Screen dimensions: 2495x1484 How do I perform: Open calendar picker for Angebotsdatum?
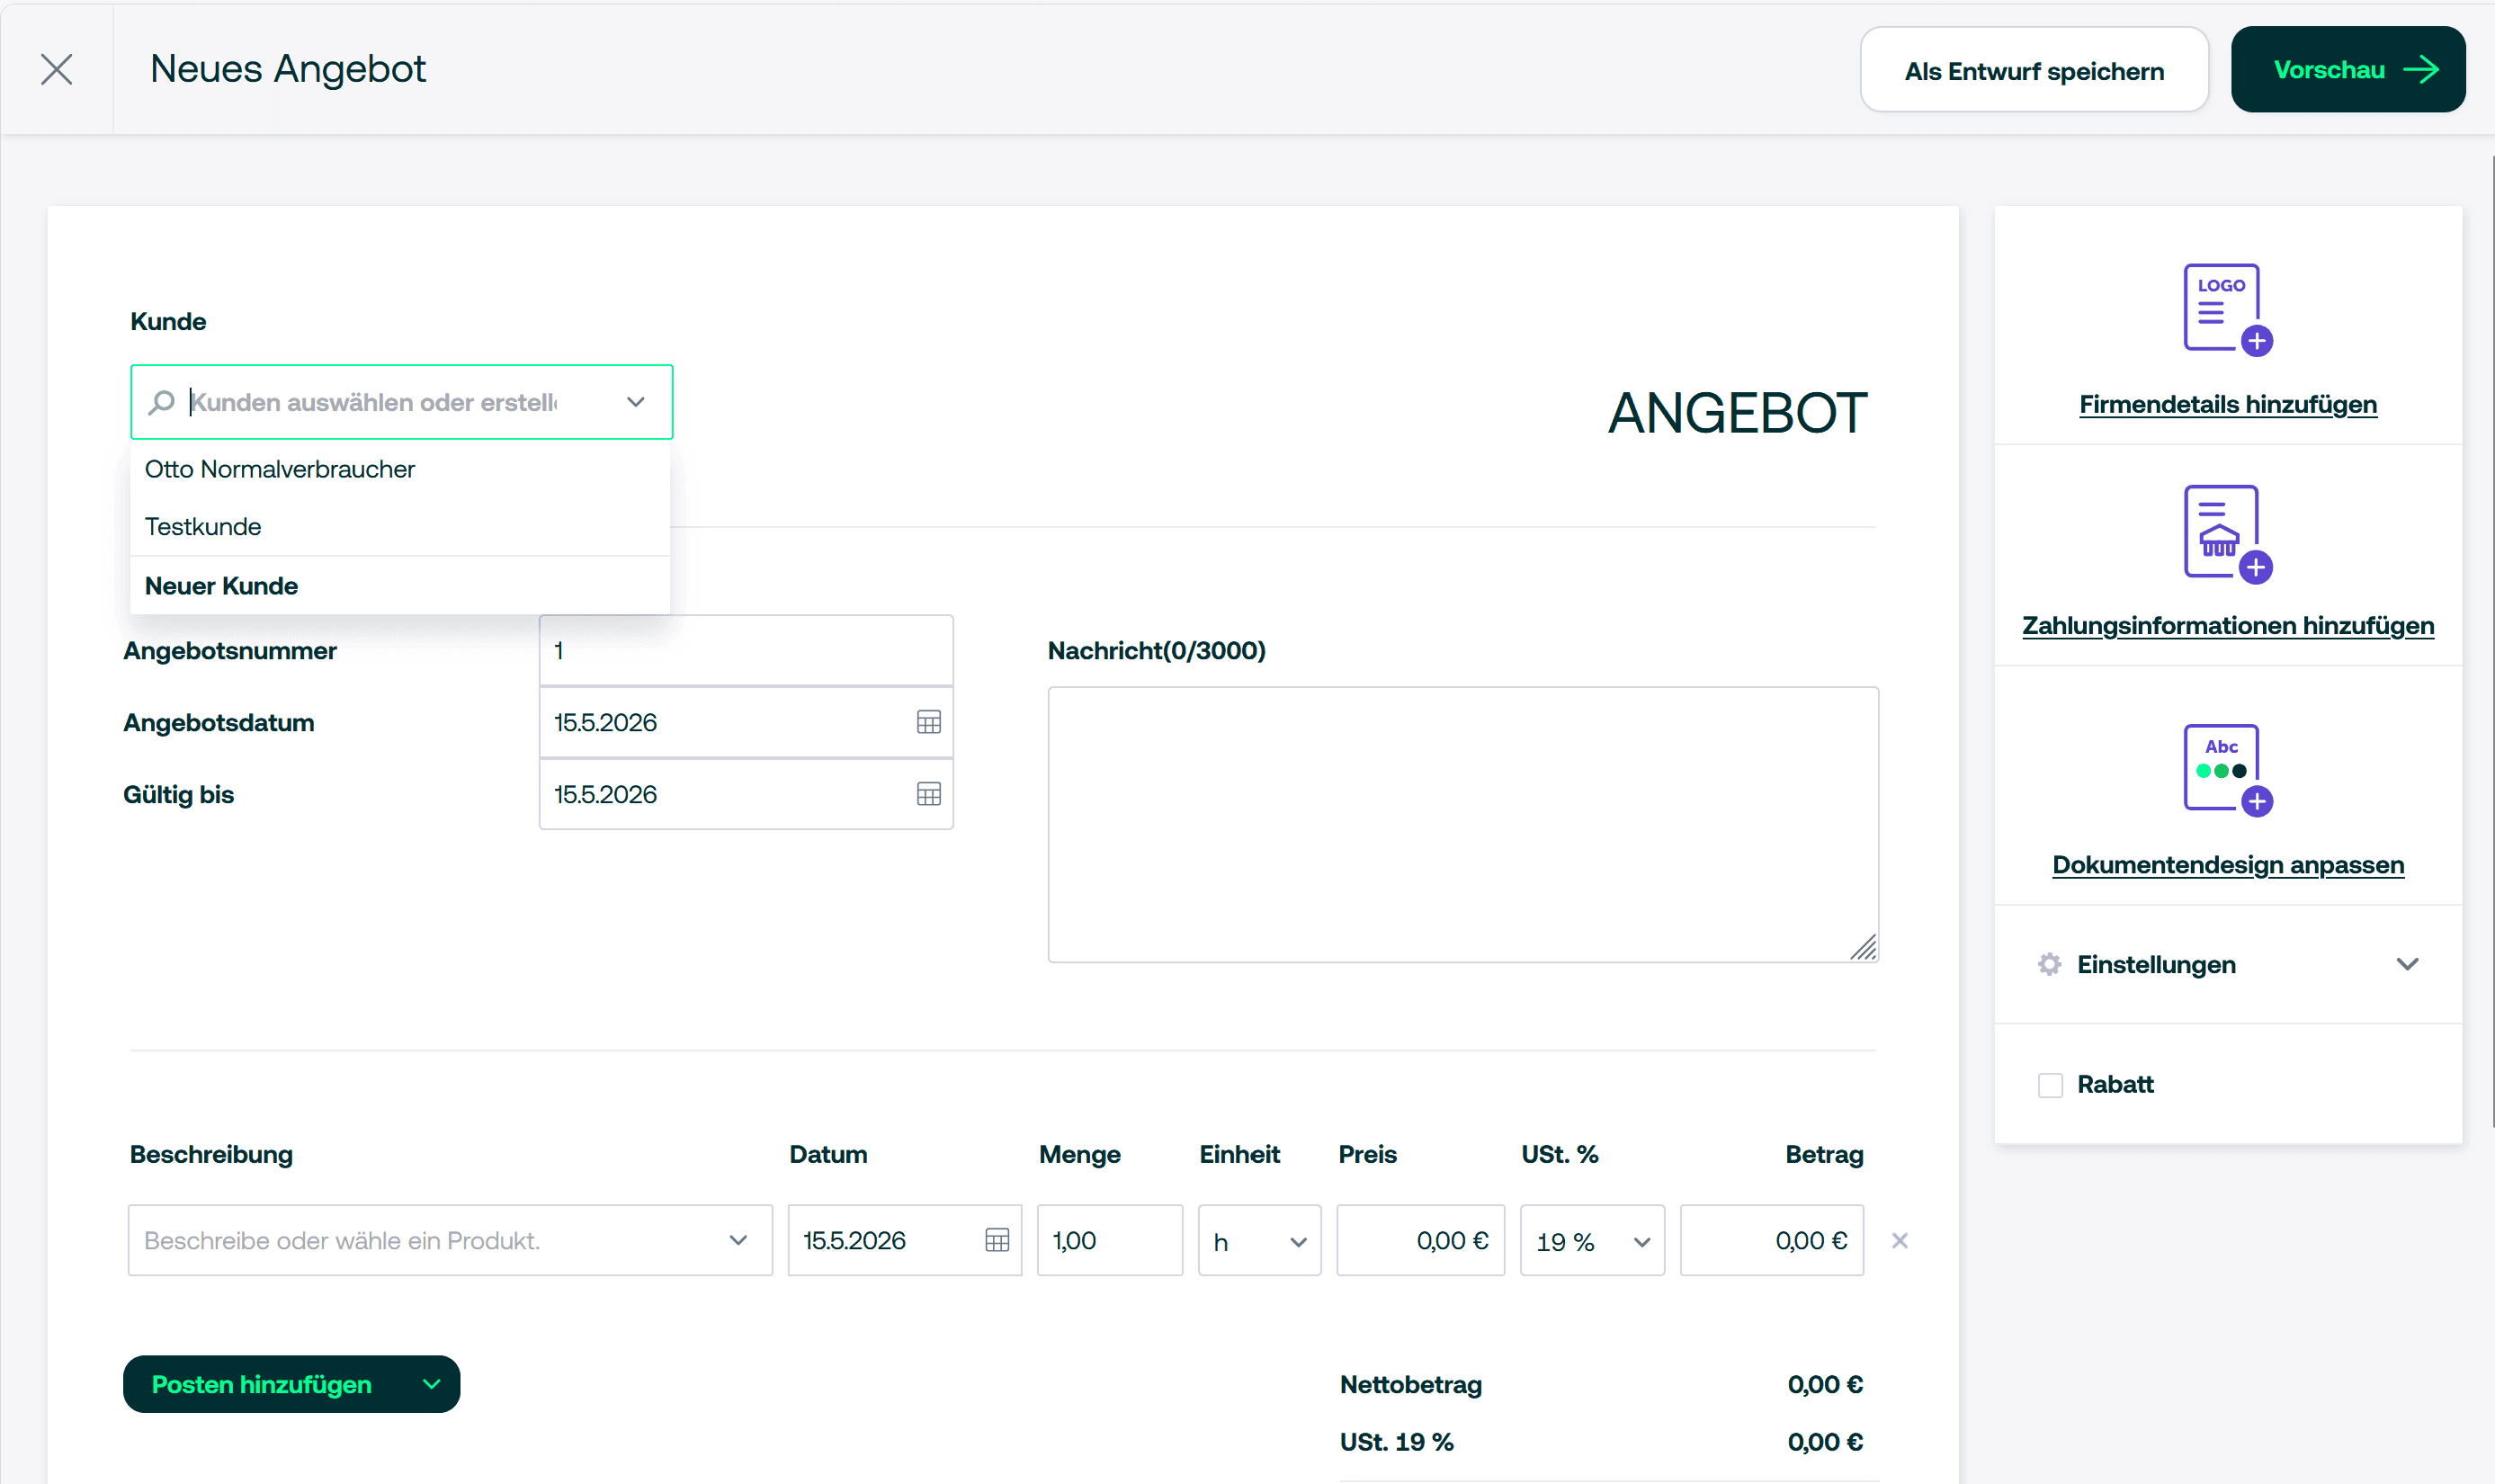coord(929,722)
